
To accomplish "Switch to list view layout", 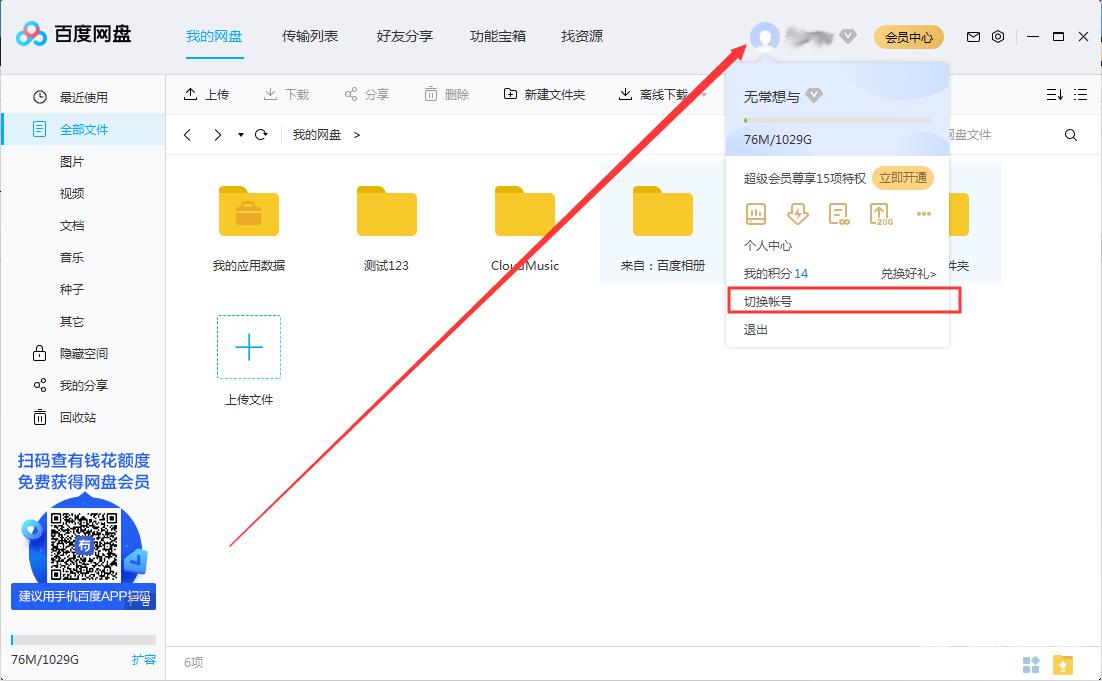I will 1079,94.
